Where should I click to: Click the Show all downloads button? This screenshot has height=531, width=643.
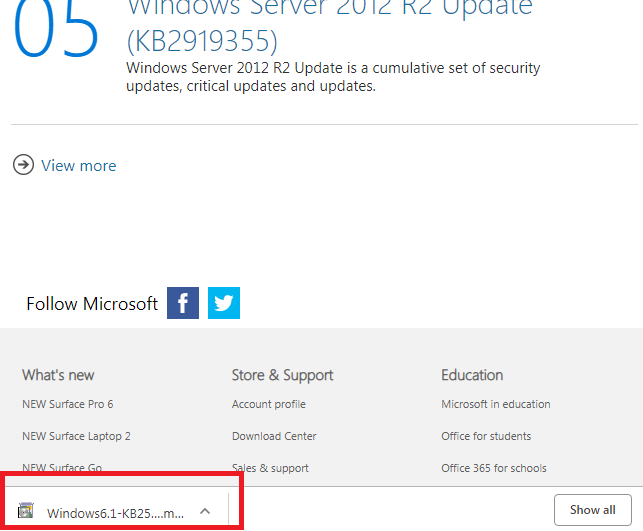593,510
